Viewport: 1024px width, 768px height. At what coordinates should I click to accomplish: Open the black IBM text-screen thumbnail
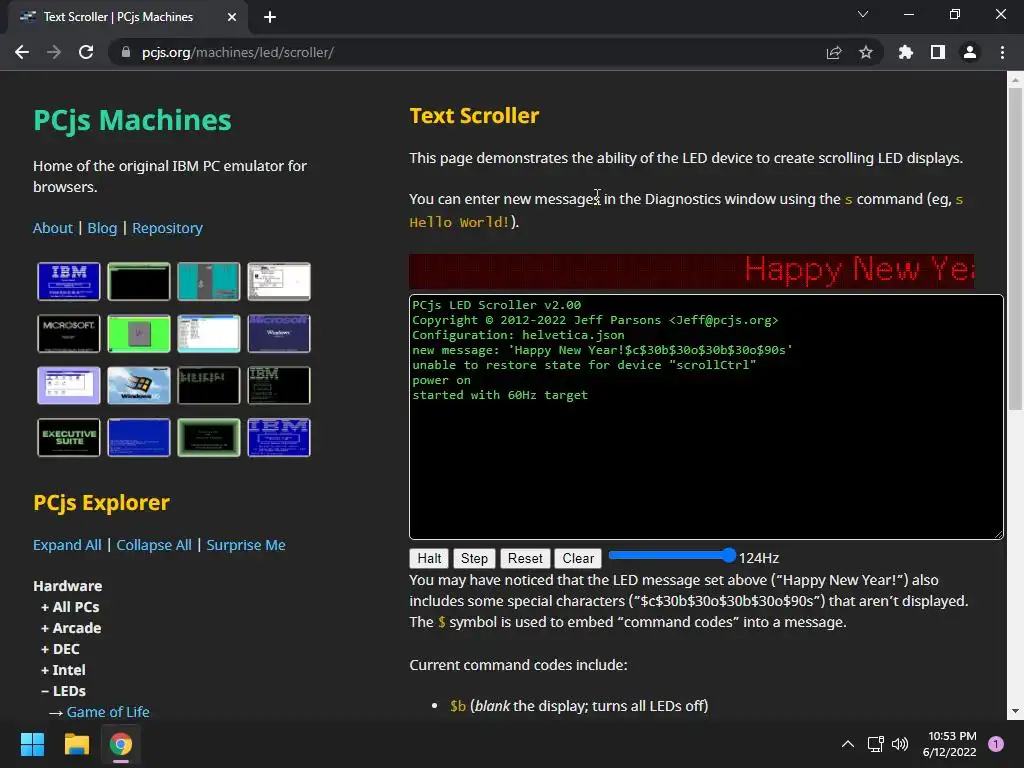tap(279, 385)
